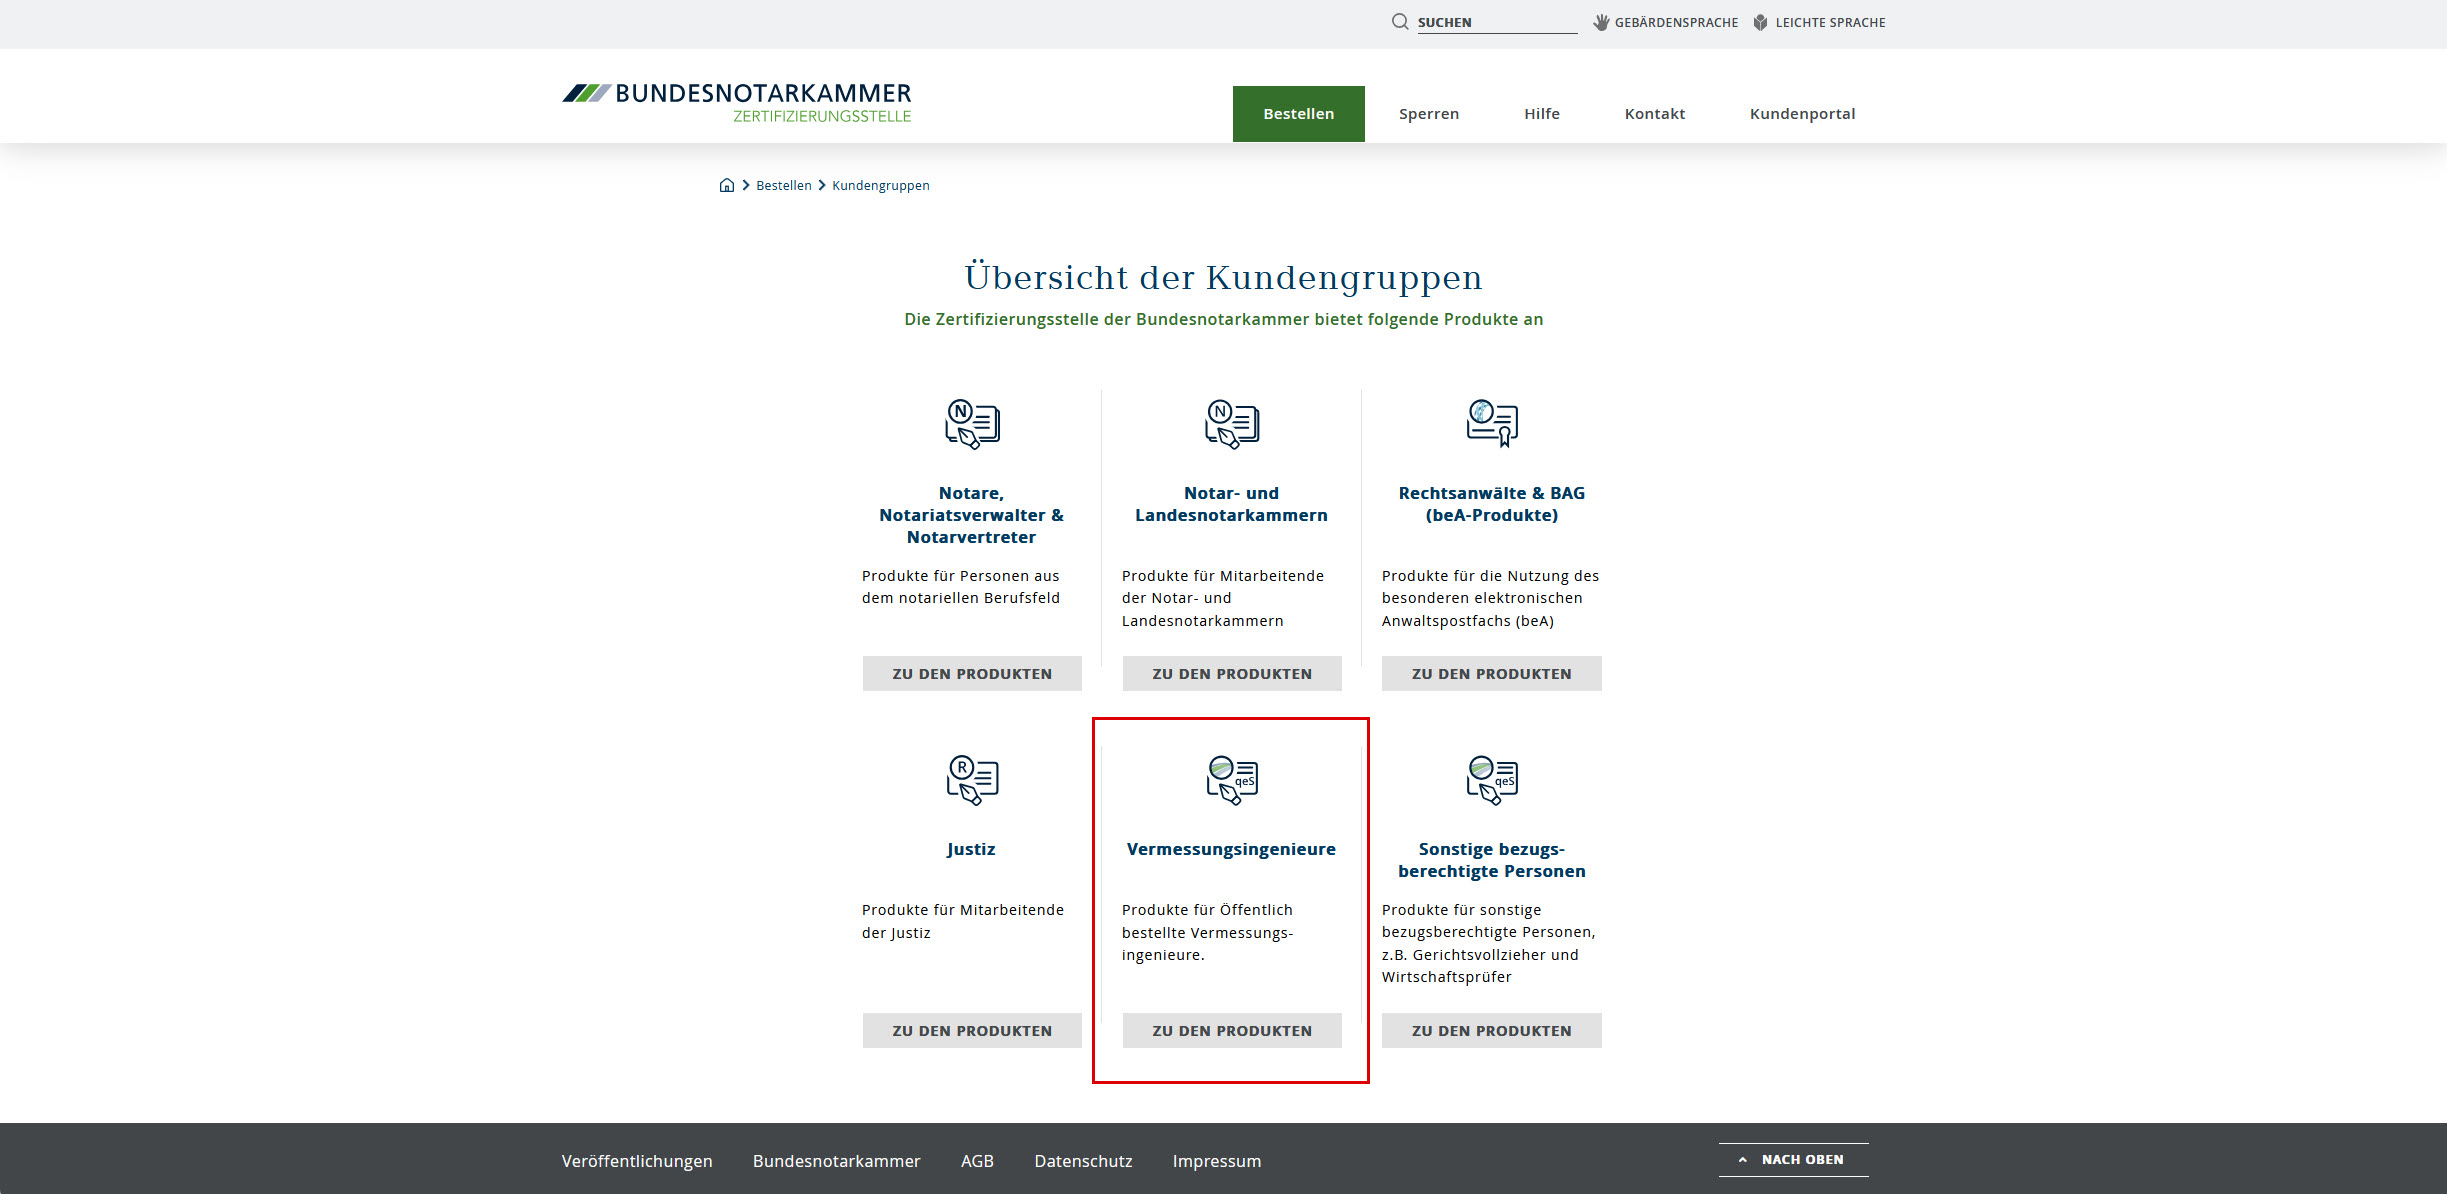Click the up arrow beside Nach oben
Image resolution: width=2447 pixels, height=1194 pixels.
pos(1743,1160)
